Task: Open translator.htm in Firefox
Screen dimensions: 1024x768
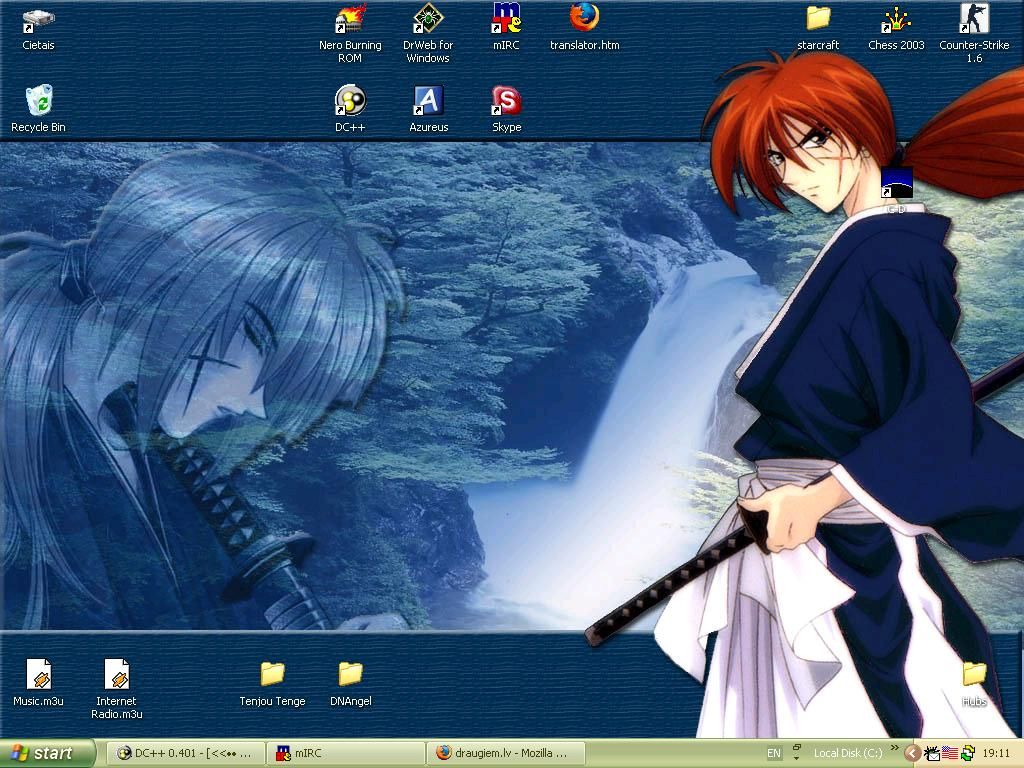Action: [584, 29]
